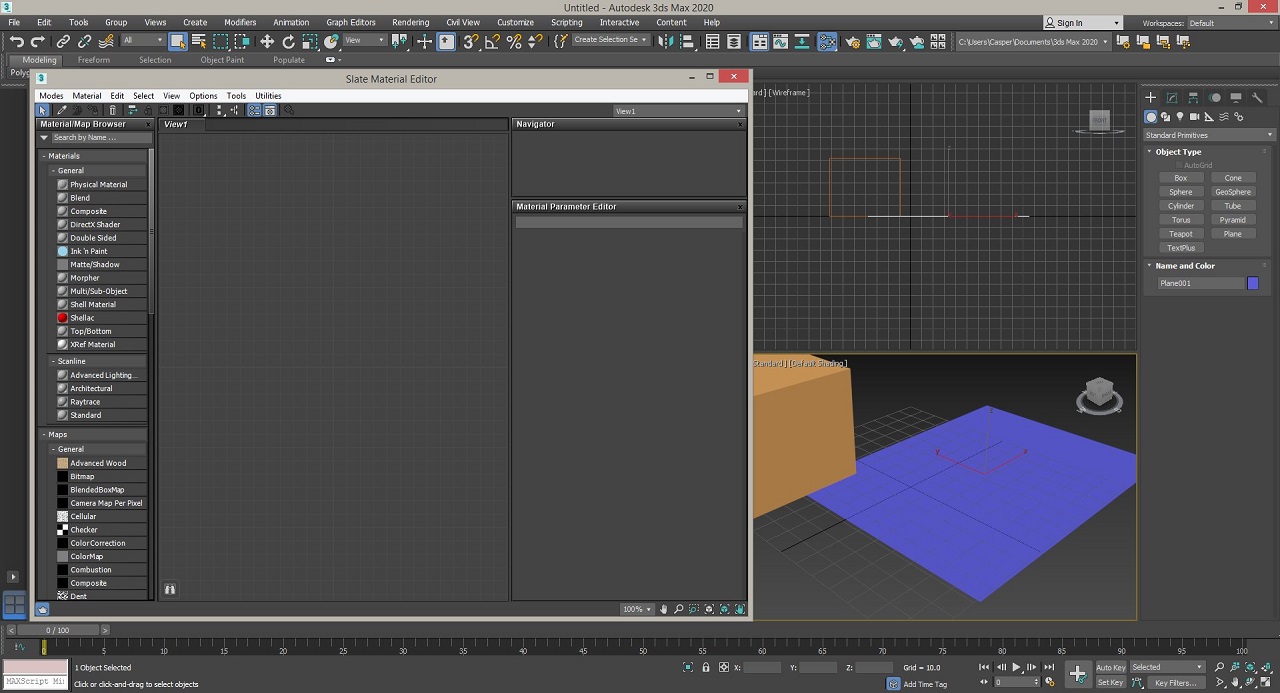Click the Teapot object type button

[x=1181, y=234]
